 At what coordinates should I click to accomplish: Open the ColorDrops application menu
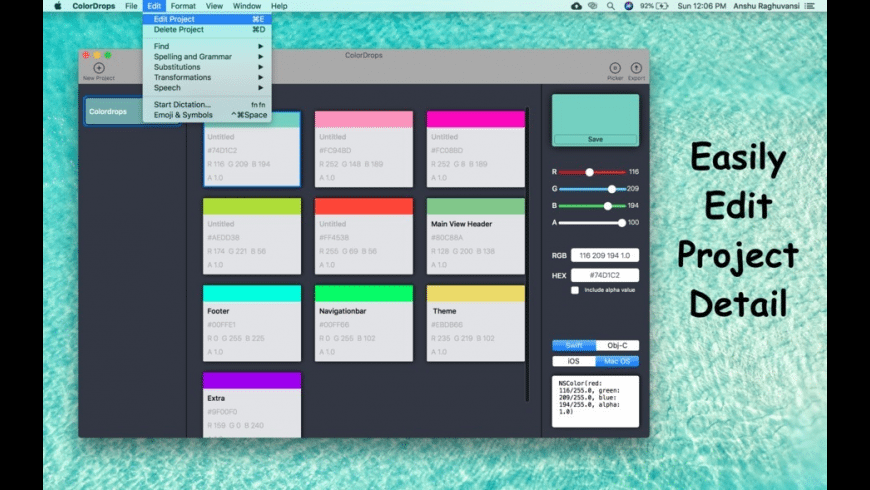tap(94, 6)
